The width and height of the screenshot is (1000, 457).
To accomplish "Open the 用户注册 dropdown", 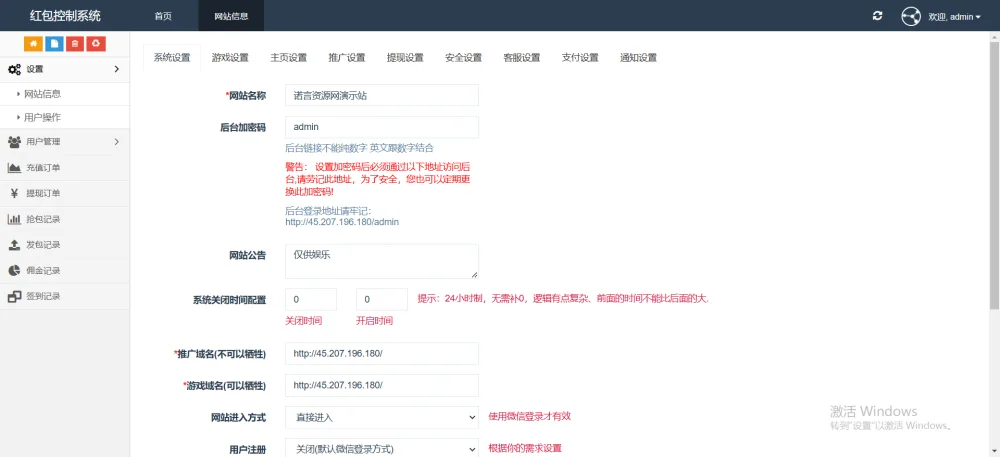I will 381,448.
